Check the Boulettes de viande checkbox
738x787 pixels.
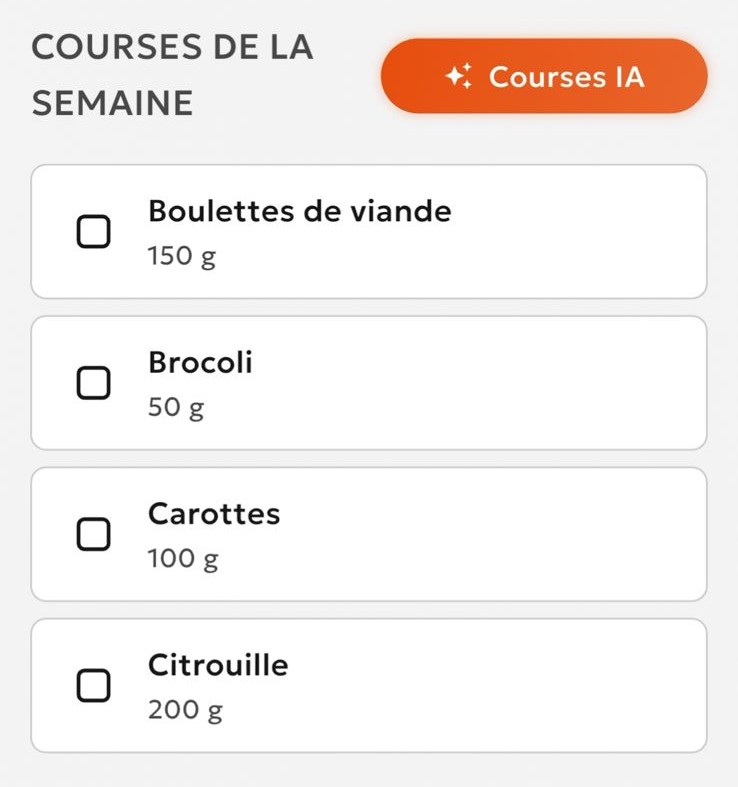[94, 232]
